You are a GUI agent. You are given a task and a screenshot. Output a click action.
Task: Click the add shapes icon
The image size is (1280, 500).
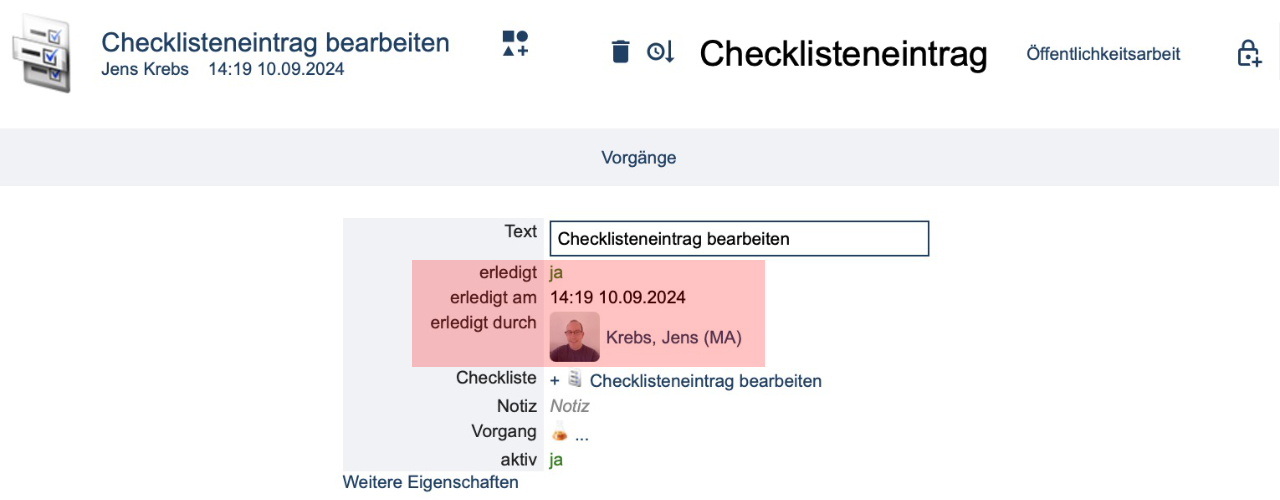(x=515, y=44)
